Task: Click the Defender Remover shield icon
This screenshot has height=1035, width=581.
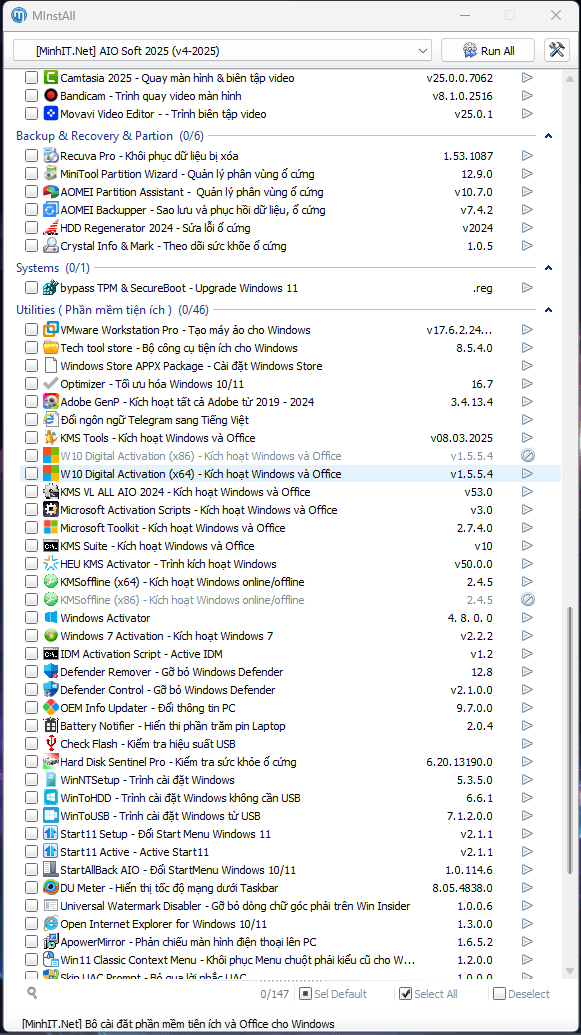Action: 51,672
